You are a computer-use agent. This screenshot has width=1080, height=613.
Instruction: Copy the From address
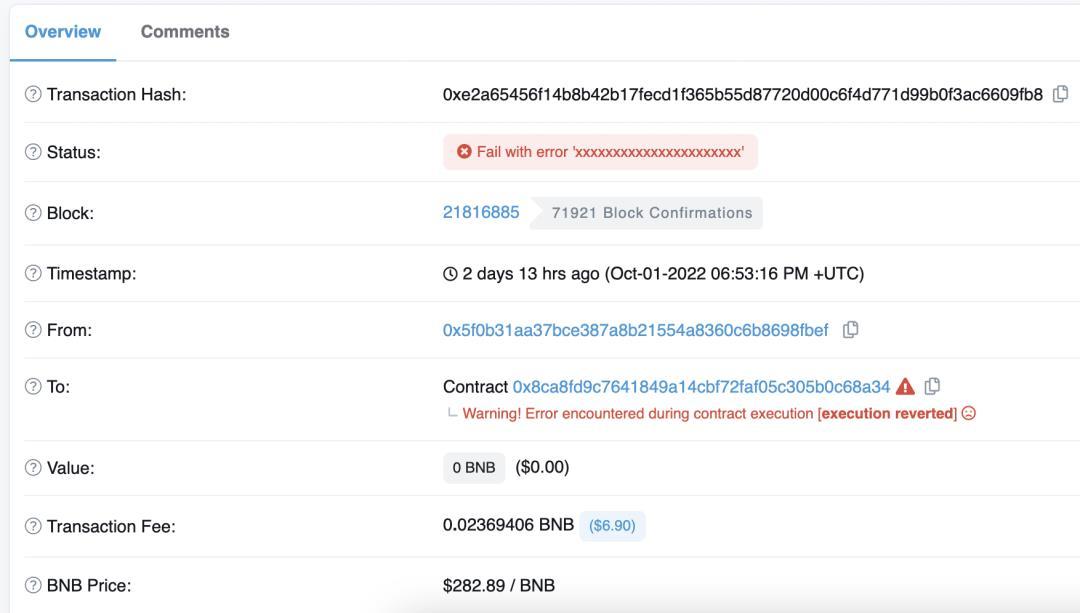(x=851, y=330)
